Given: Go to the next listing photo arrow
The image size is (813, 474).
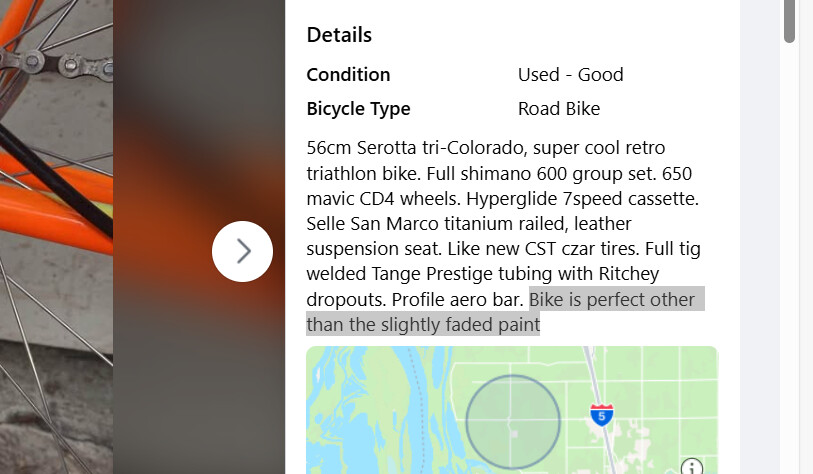Looking at the screenshot, I should point(242,252).
